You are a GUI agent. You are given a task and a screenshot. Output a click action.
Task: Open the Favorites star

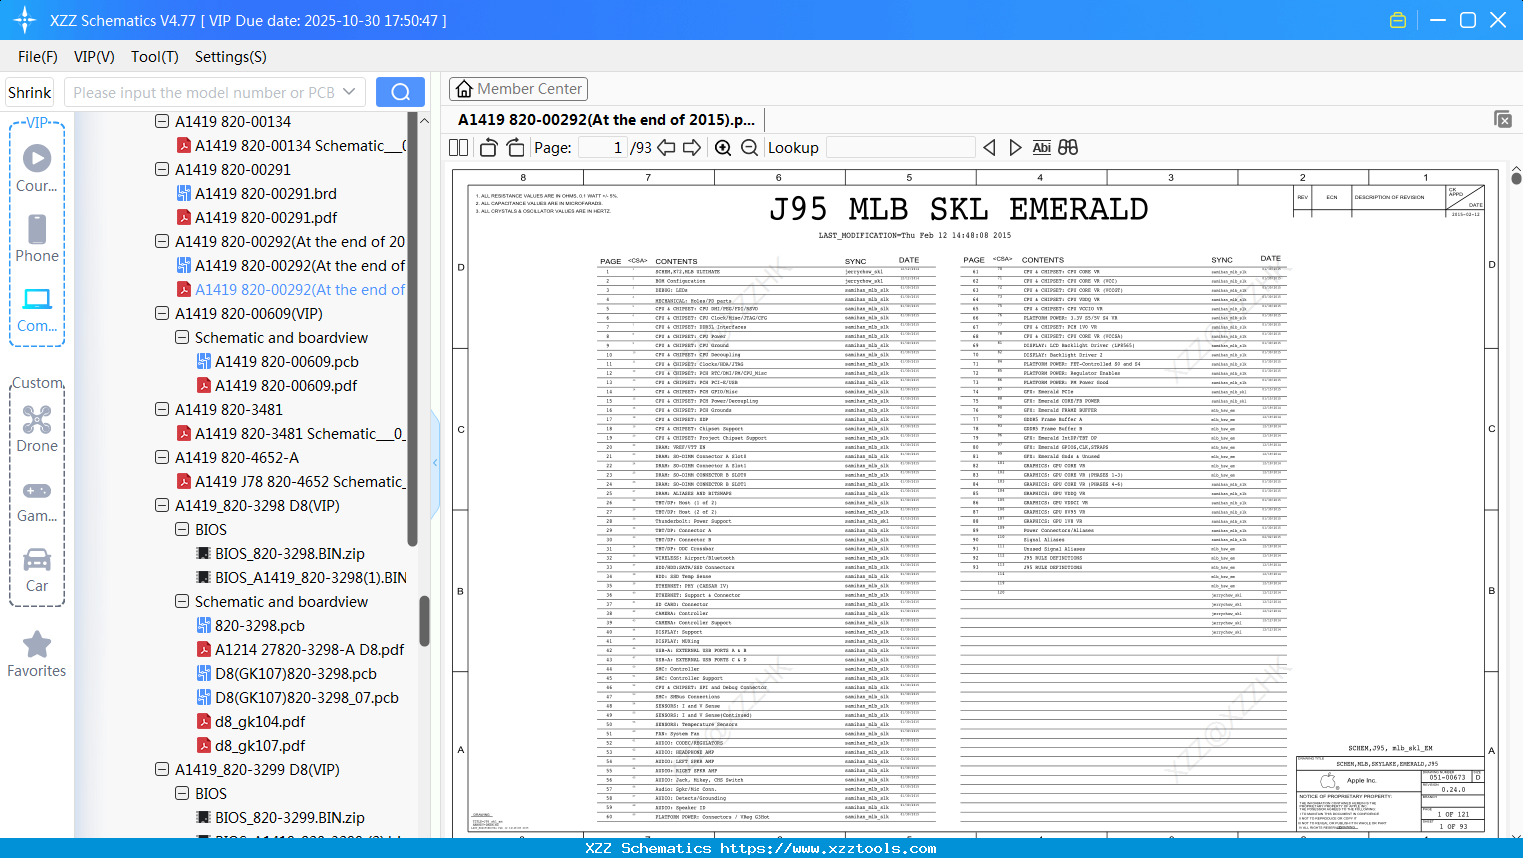coord(37,655)
